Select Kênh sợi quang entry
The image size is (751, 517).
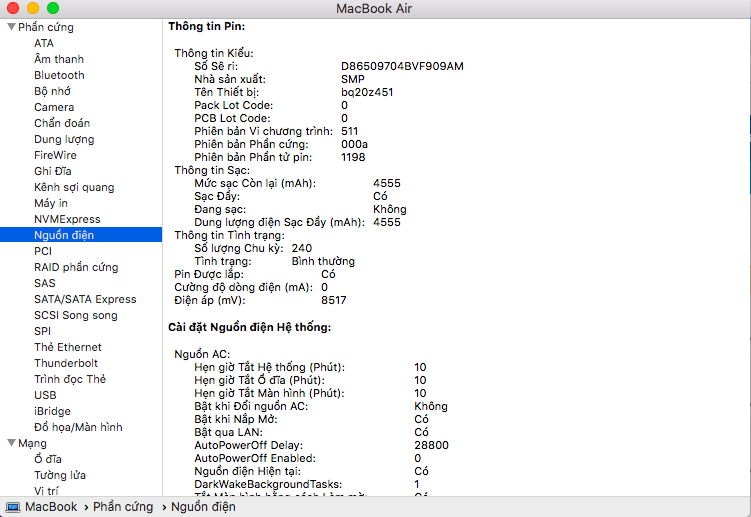74,187
